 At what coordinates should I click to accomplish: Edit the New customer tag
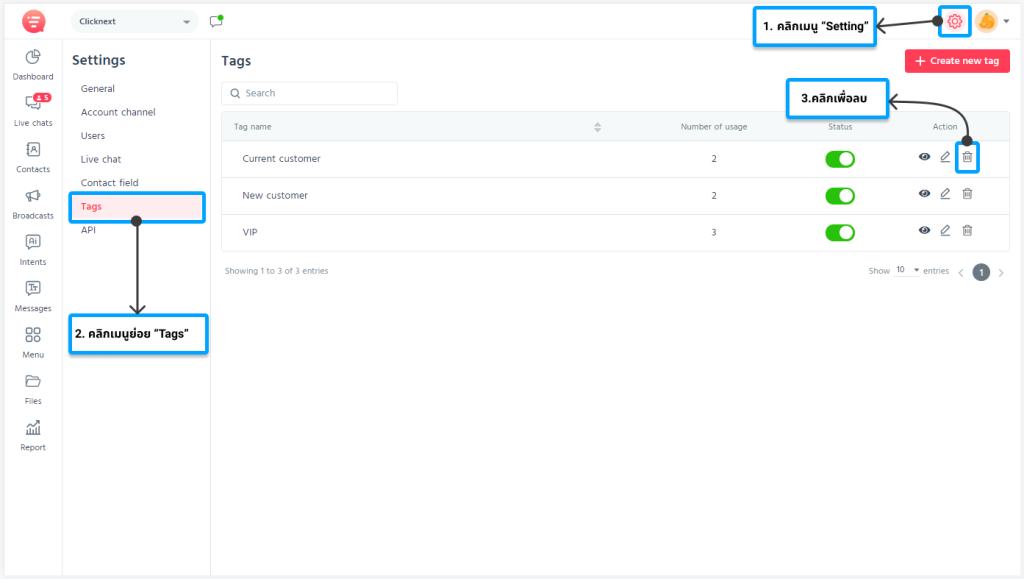(945, 194)
